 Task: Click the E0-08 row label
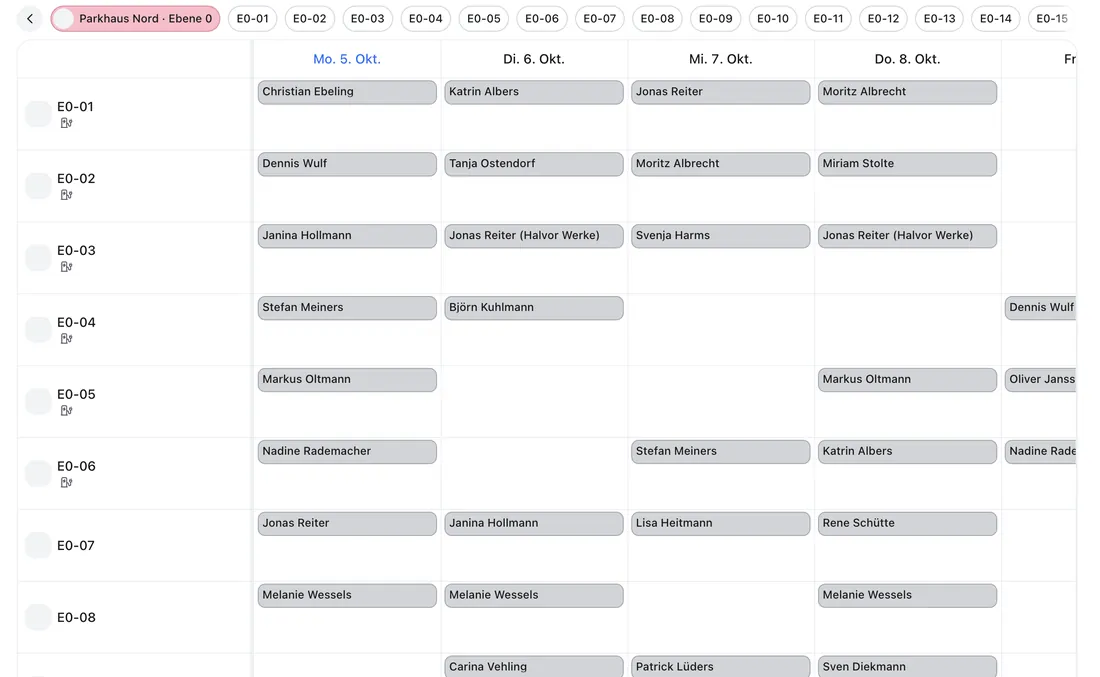[x=76, y=617]
